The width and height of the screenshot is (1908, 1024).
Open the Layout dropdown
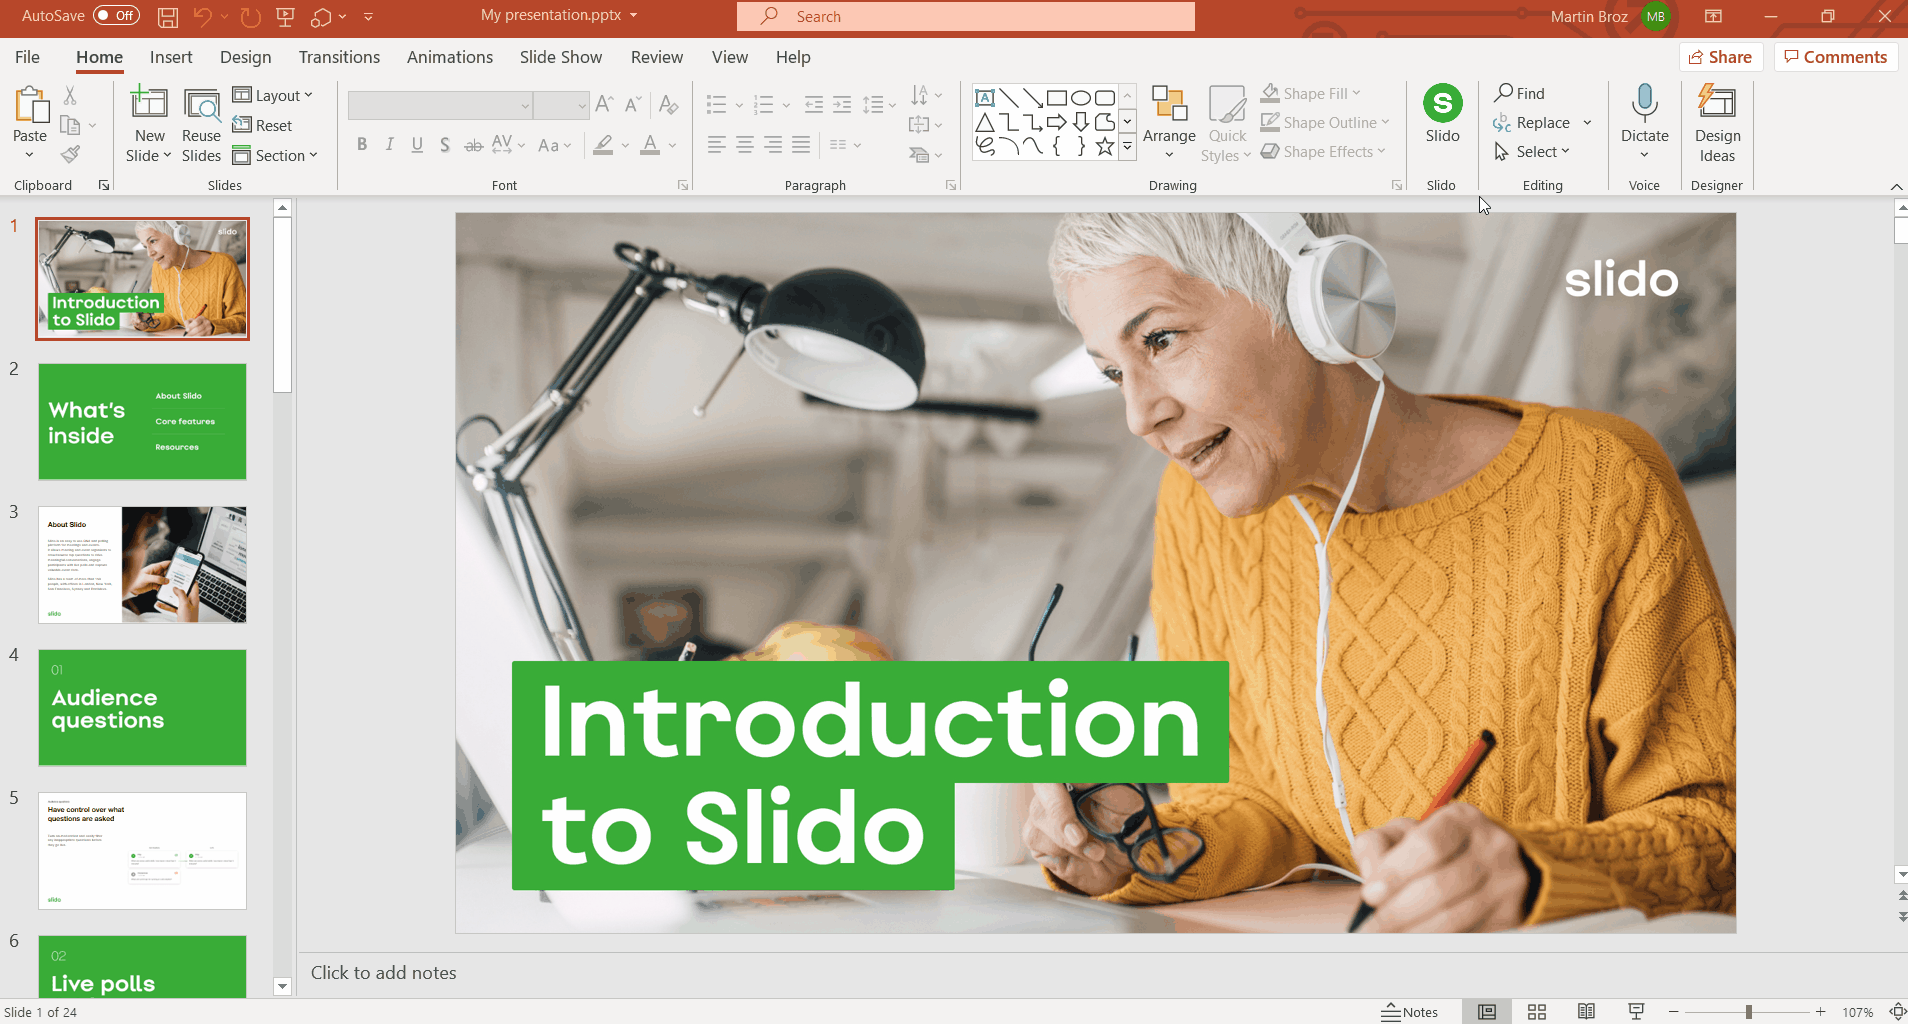coord(273,95)
